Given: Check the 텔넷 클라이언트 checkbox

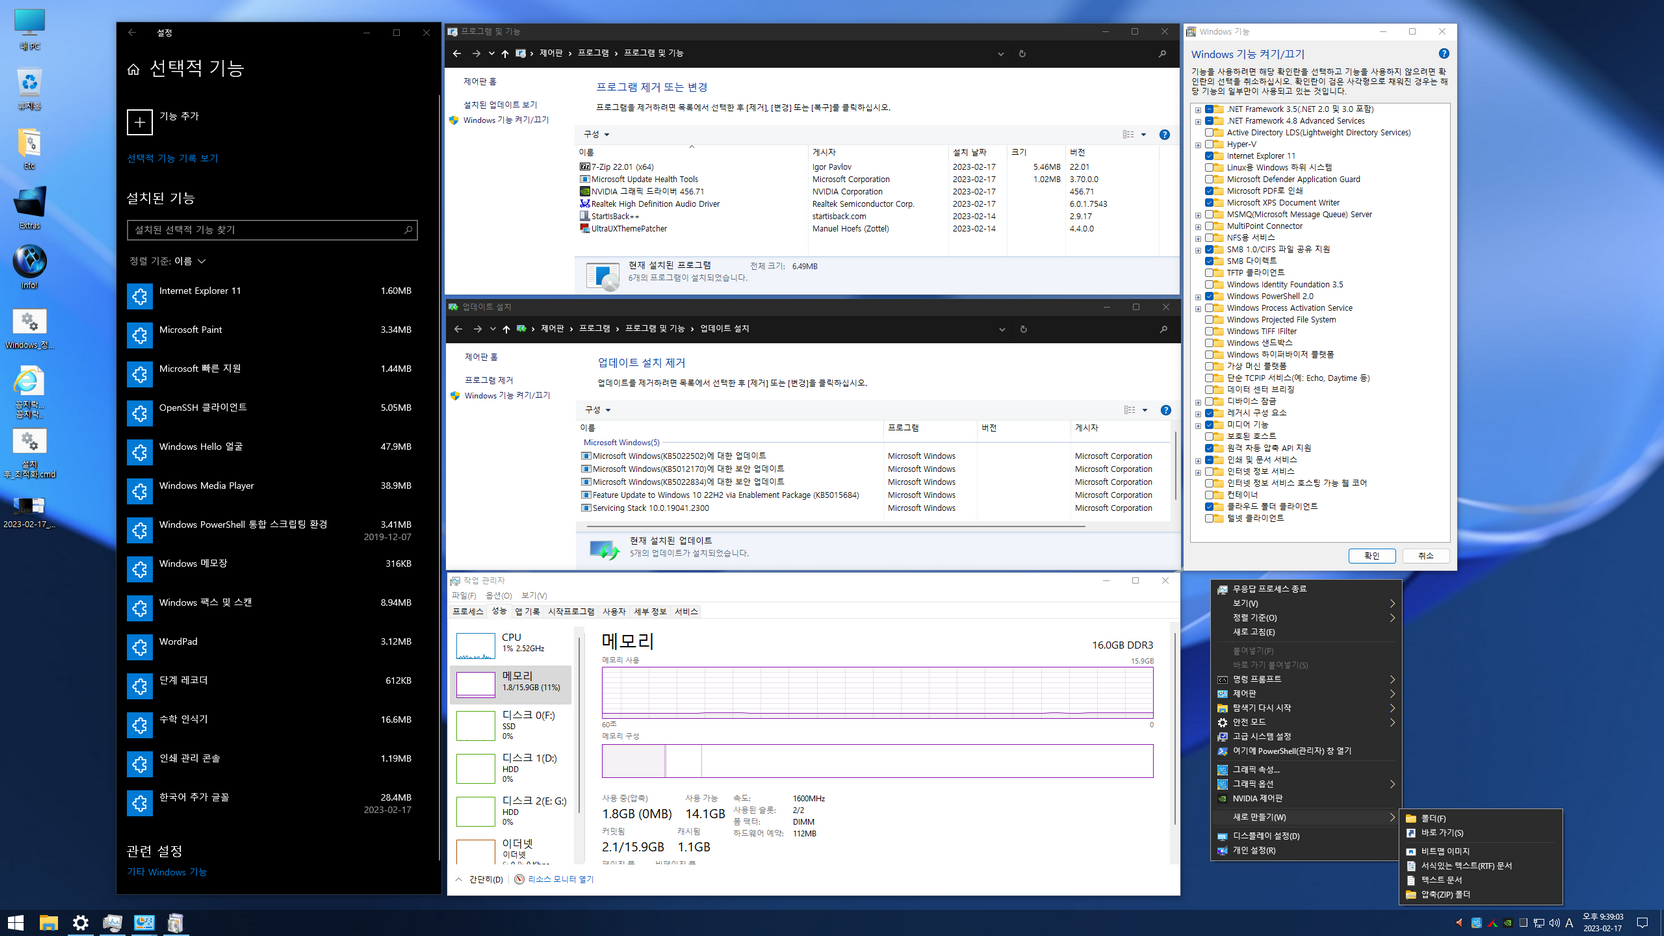Looking at the screenshot, I should 1209,519.
